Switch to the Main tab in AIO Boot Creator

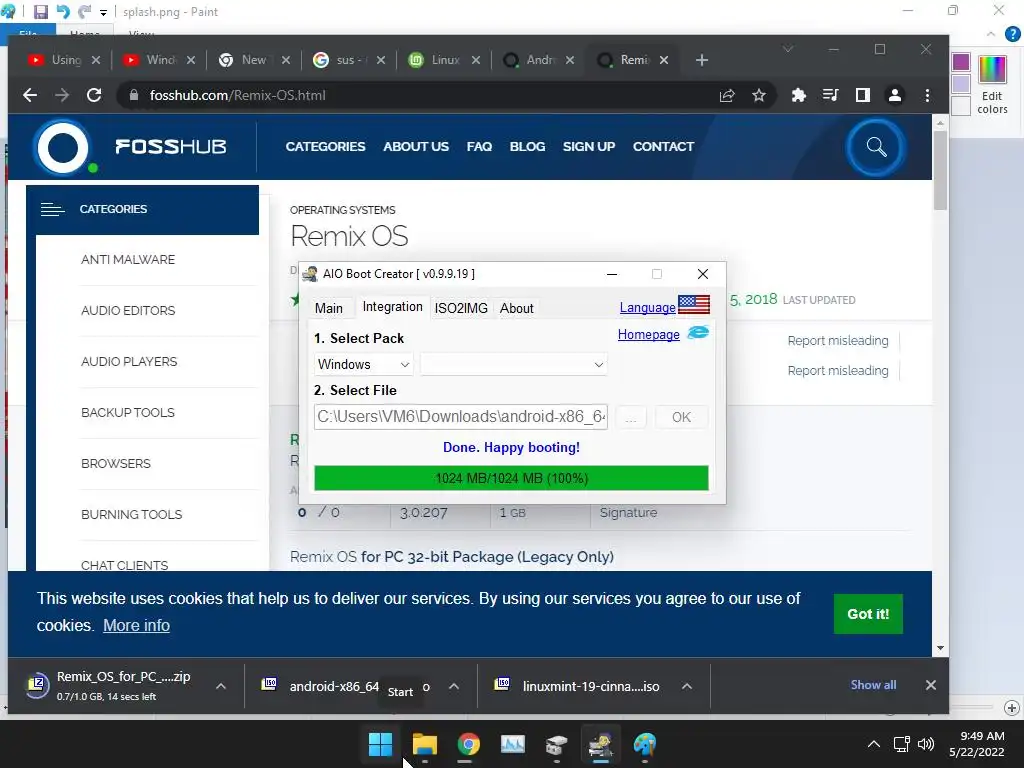pos(328,308)
